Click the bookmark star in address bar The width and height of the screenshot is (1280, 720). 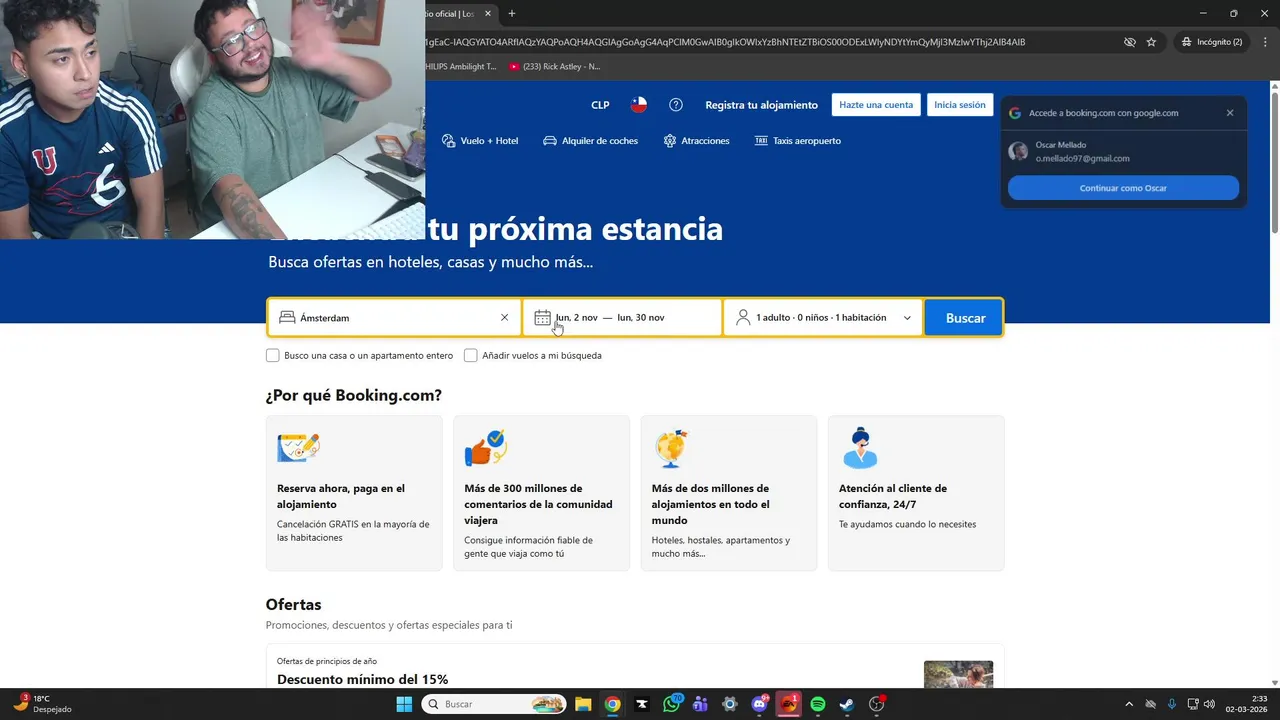pyautogui.click(x=1151, y=42)
